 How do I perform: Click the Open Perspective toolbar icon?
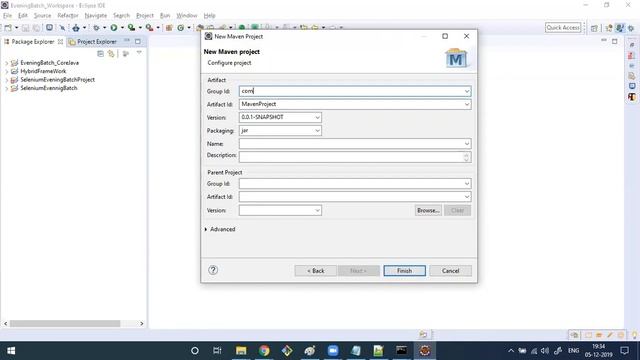click(x=594, y=28)
